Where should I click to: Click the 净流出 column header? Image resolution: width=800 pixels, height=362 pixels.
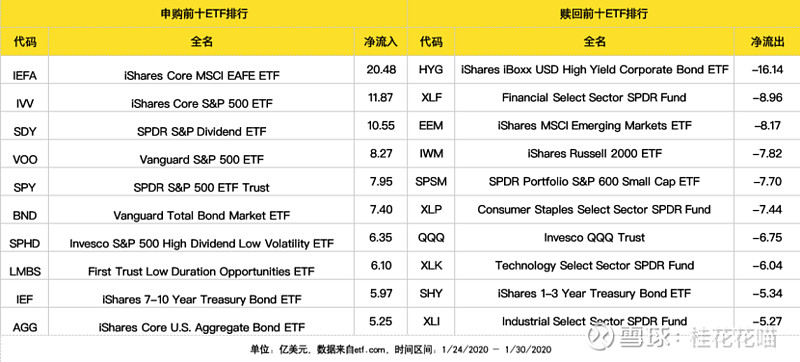point(767,42)
